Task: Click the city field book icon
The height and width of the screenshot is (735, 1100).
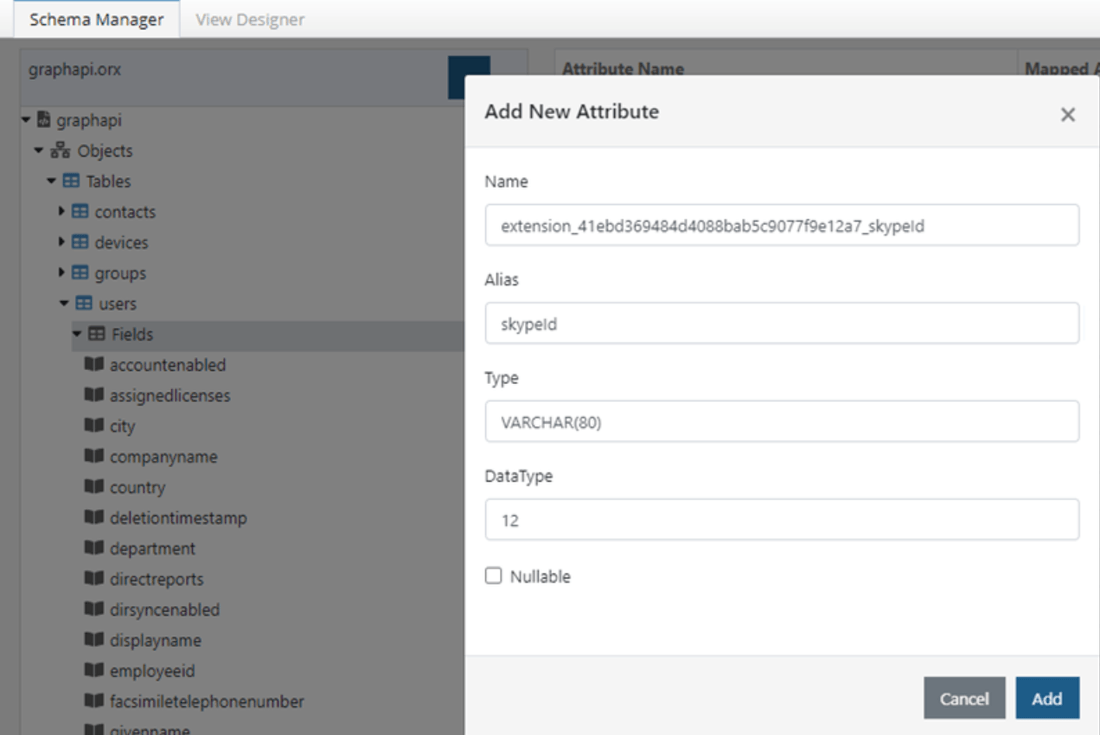Action: [x=94, y=425]
